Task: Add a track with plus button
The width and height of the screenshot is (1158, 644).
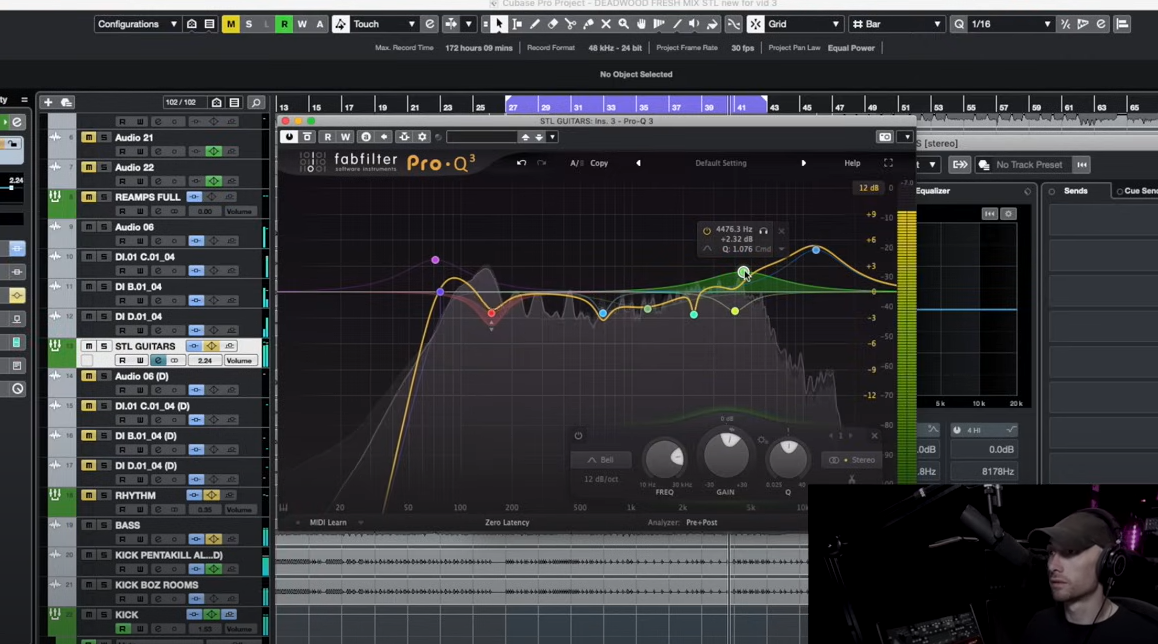Action: (48, 102)
